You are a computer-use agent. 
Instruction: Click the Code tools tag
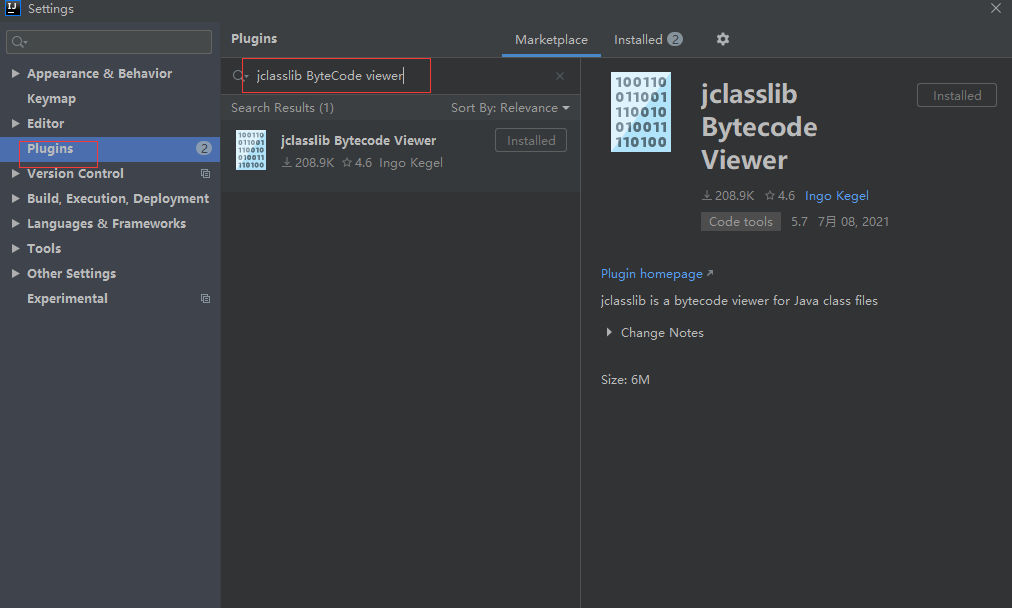coord(740,221)
